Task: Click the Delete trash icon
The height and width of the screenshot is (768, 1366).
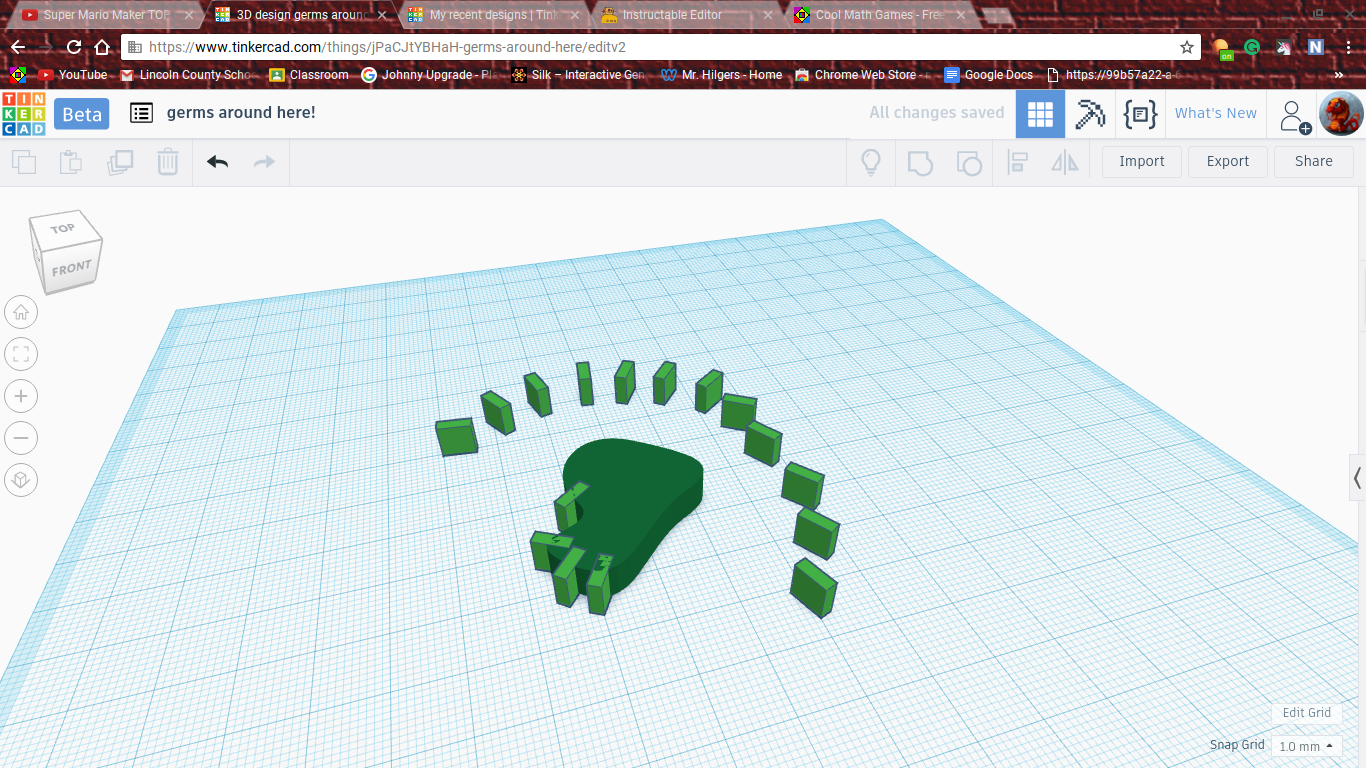Action: coord(168,162)
